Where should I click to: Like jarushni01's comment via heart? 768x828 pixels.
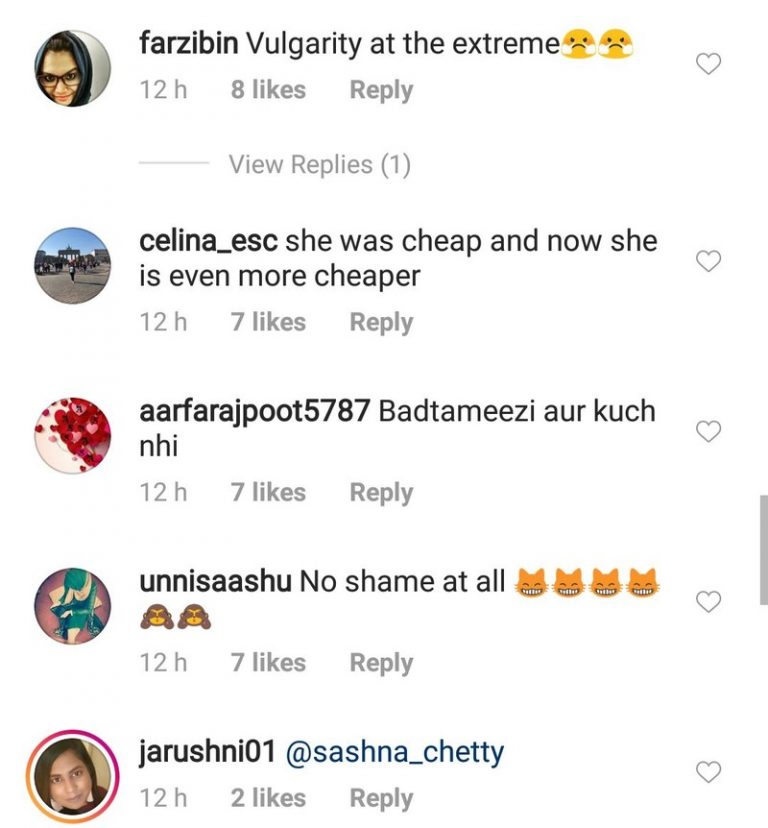708,773
